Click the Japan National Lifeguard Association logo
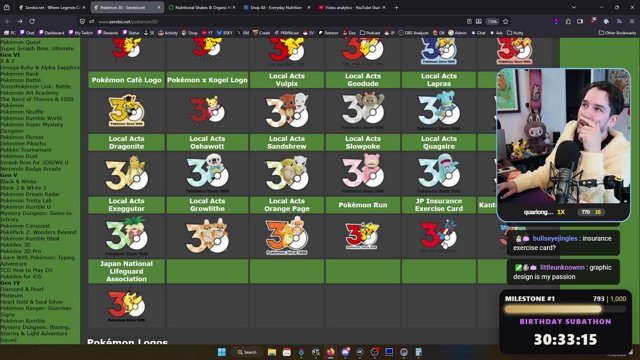Image resolution: width=640 pixels, height=360 pixels. [x=127, y=306]
